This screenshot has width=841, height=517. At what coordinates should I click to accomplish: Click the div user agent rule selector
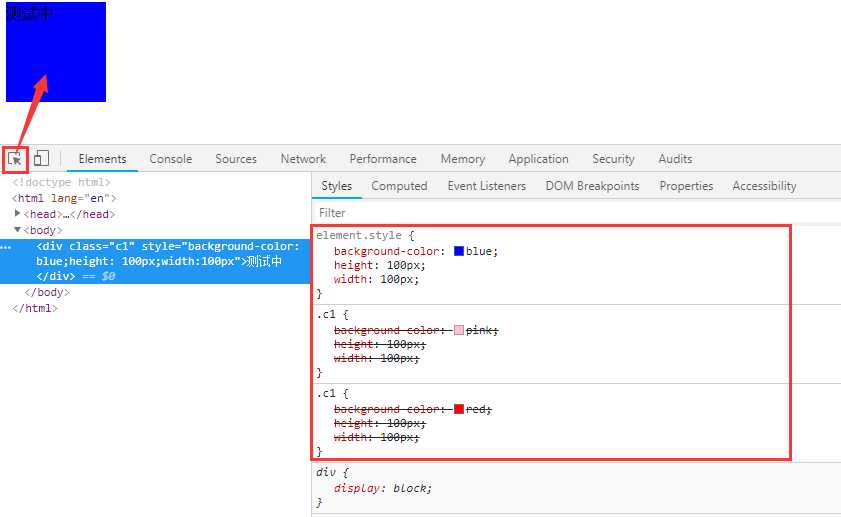tap(326, 472)
